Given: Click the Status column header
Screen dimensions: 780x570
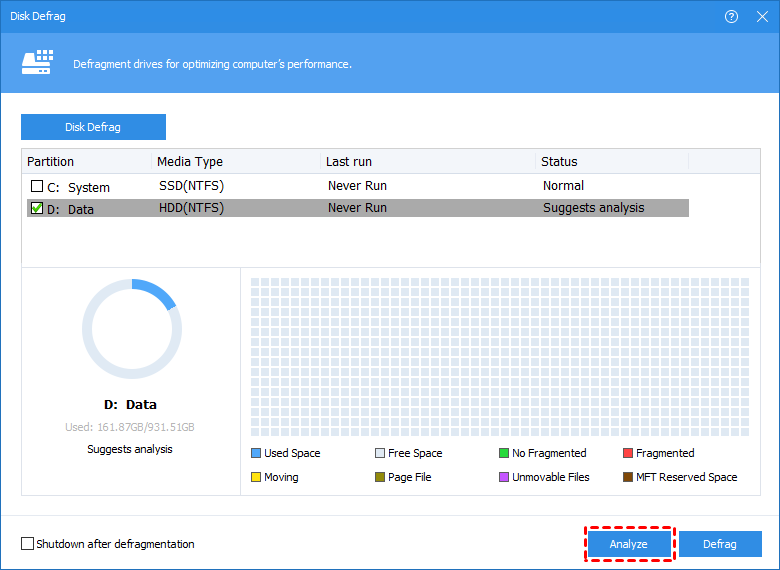Looking at the screenshot, I should (x=611, y=161).
